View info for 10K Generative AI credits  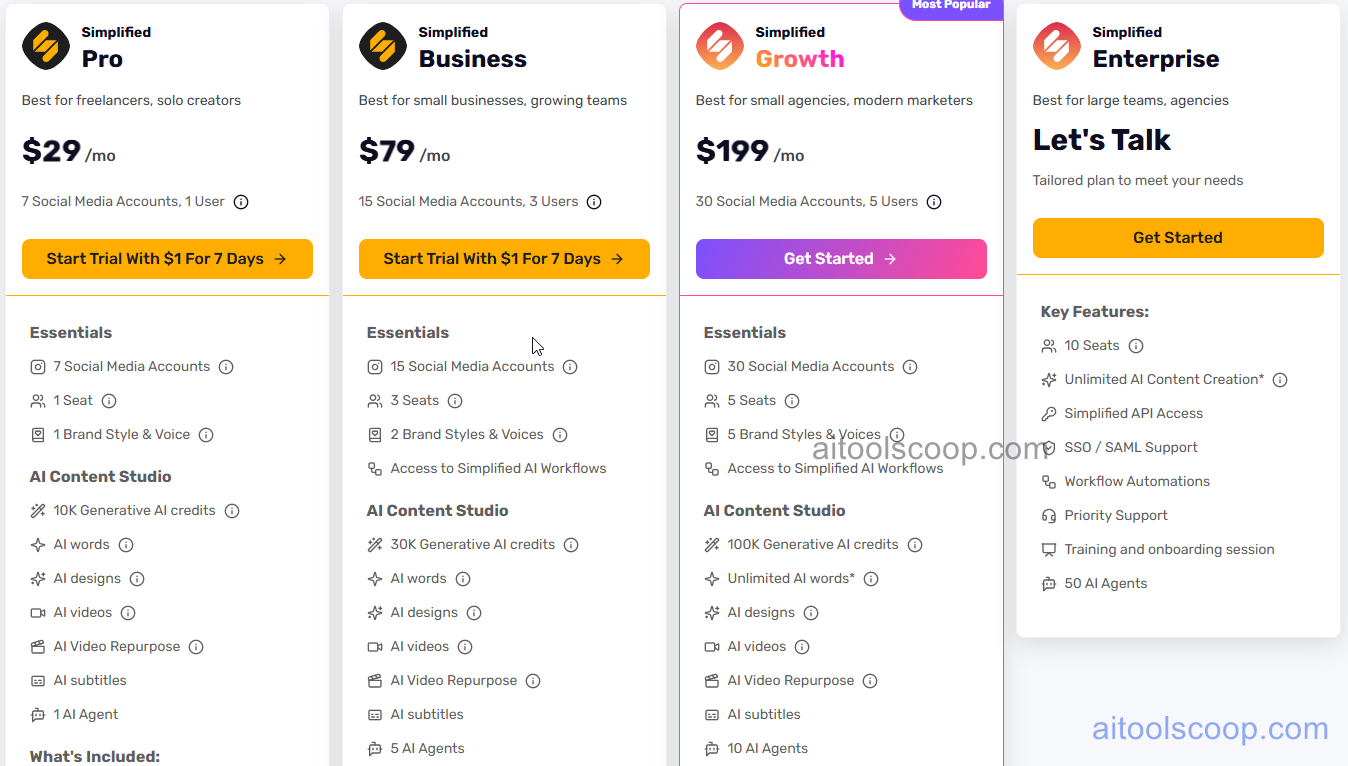pos(231,510)
